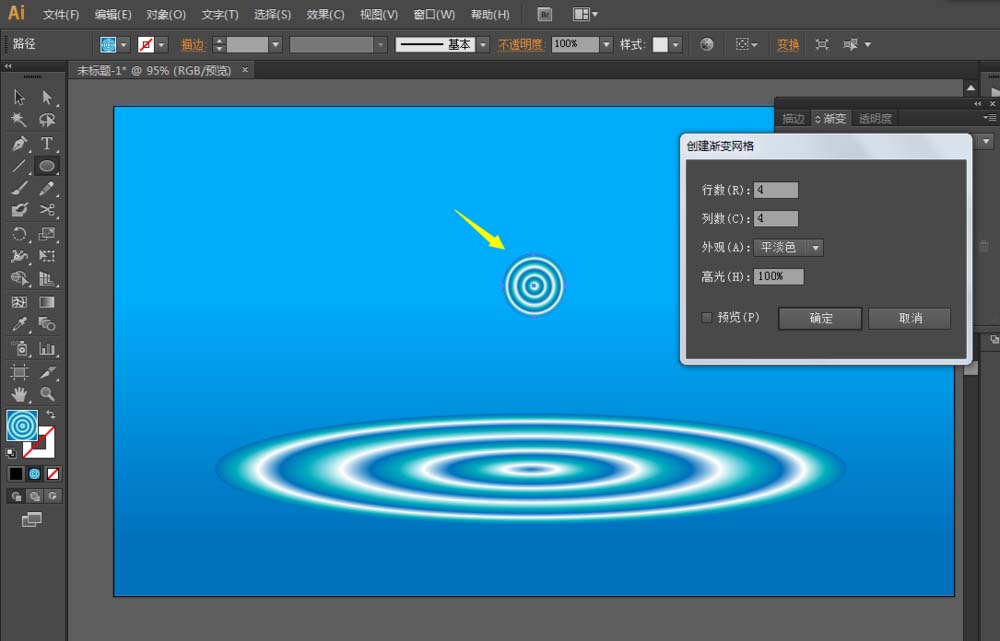Open the stroke weight dropdown

tap(276, 45)
